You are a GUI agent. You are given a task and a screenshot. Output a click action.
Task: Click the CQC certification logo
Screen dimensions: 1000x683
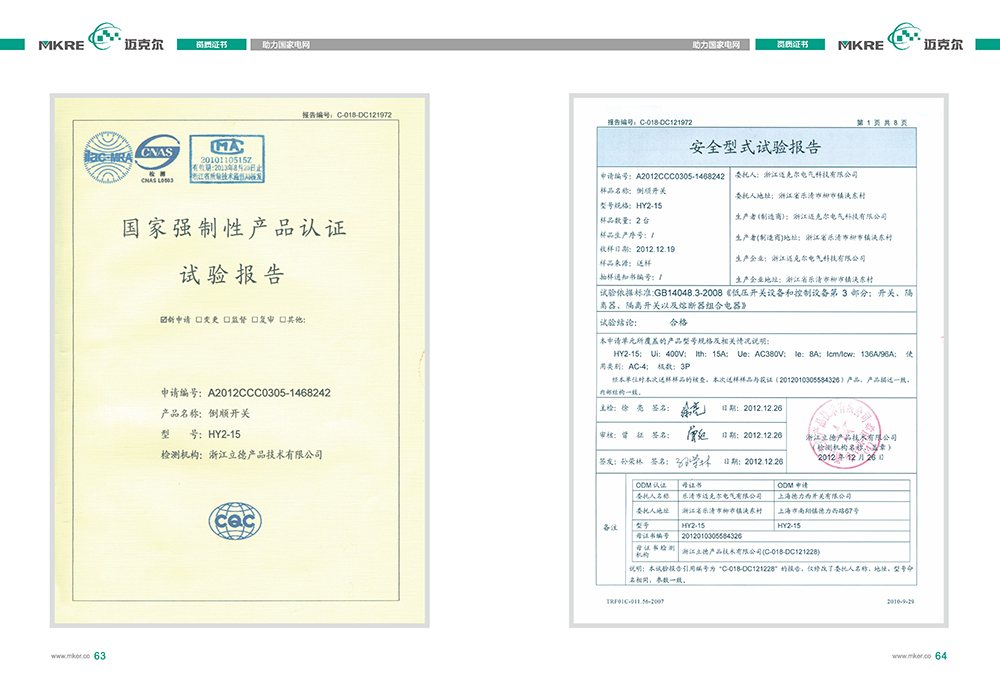pos(235,521)
